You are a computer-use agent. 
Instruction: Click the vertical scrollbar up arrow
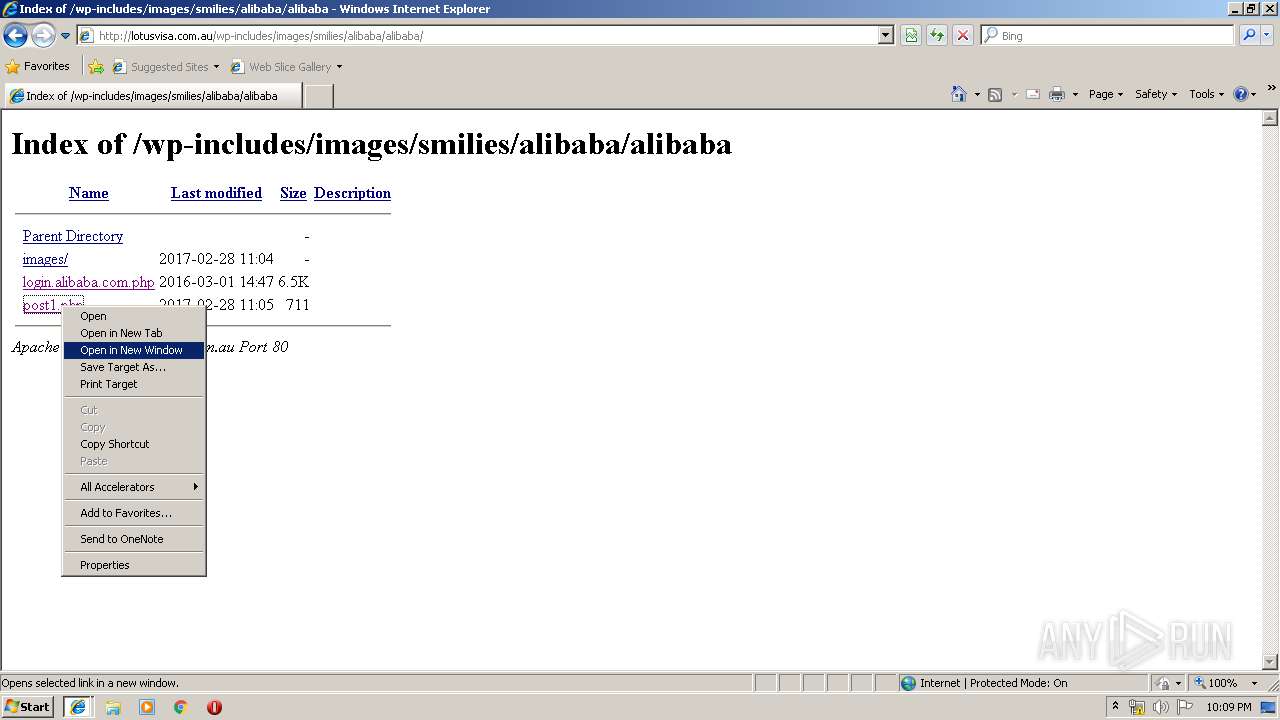coord(1271,118)
